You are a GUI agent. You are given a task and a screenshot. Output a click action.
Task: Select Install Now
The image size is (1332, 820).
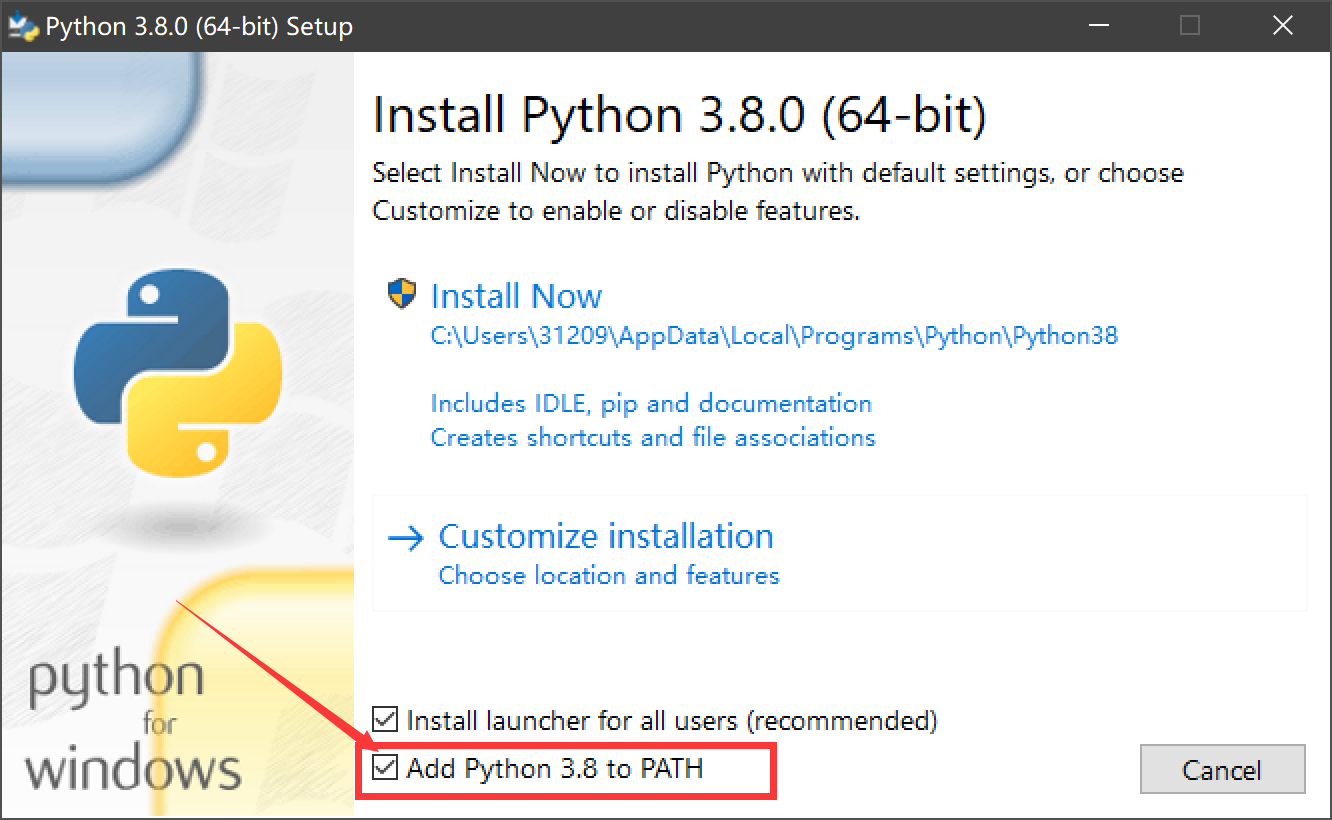point(516,295)
